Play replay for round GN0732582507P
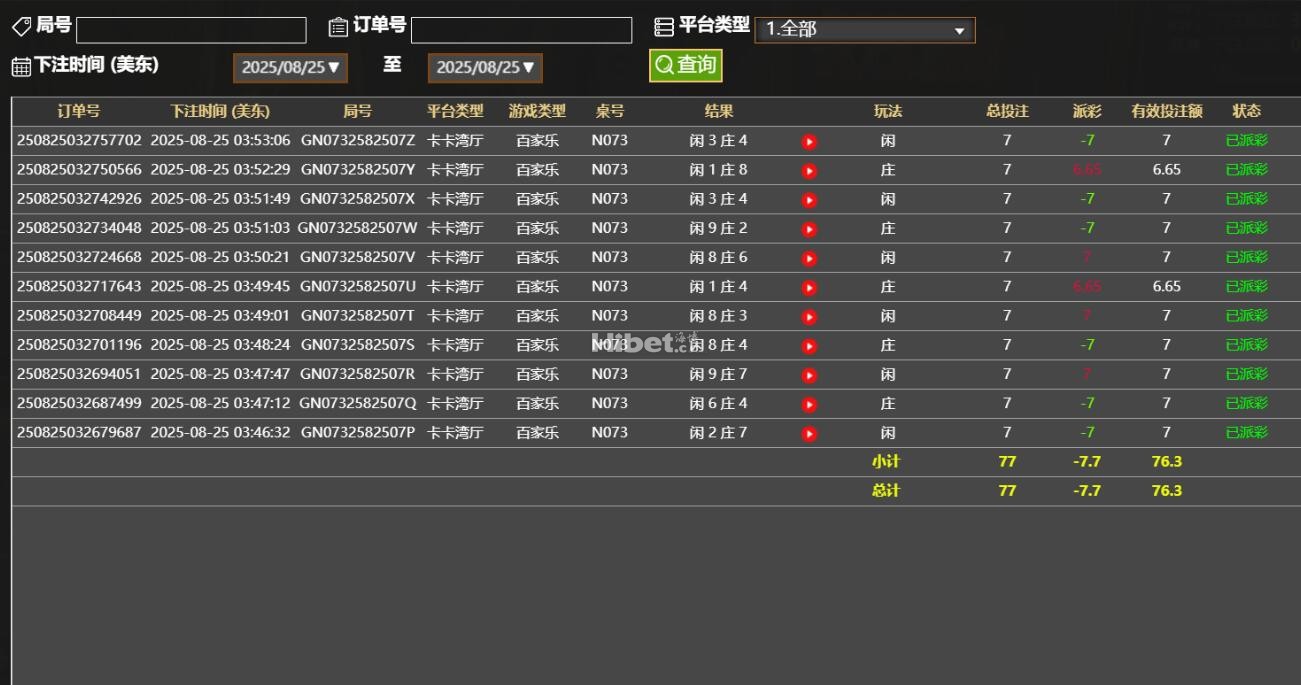The height and width of the screenshot is (685, 1301). point(809,434)
